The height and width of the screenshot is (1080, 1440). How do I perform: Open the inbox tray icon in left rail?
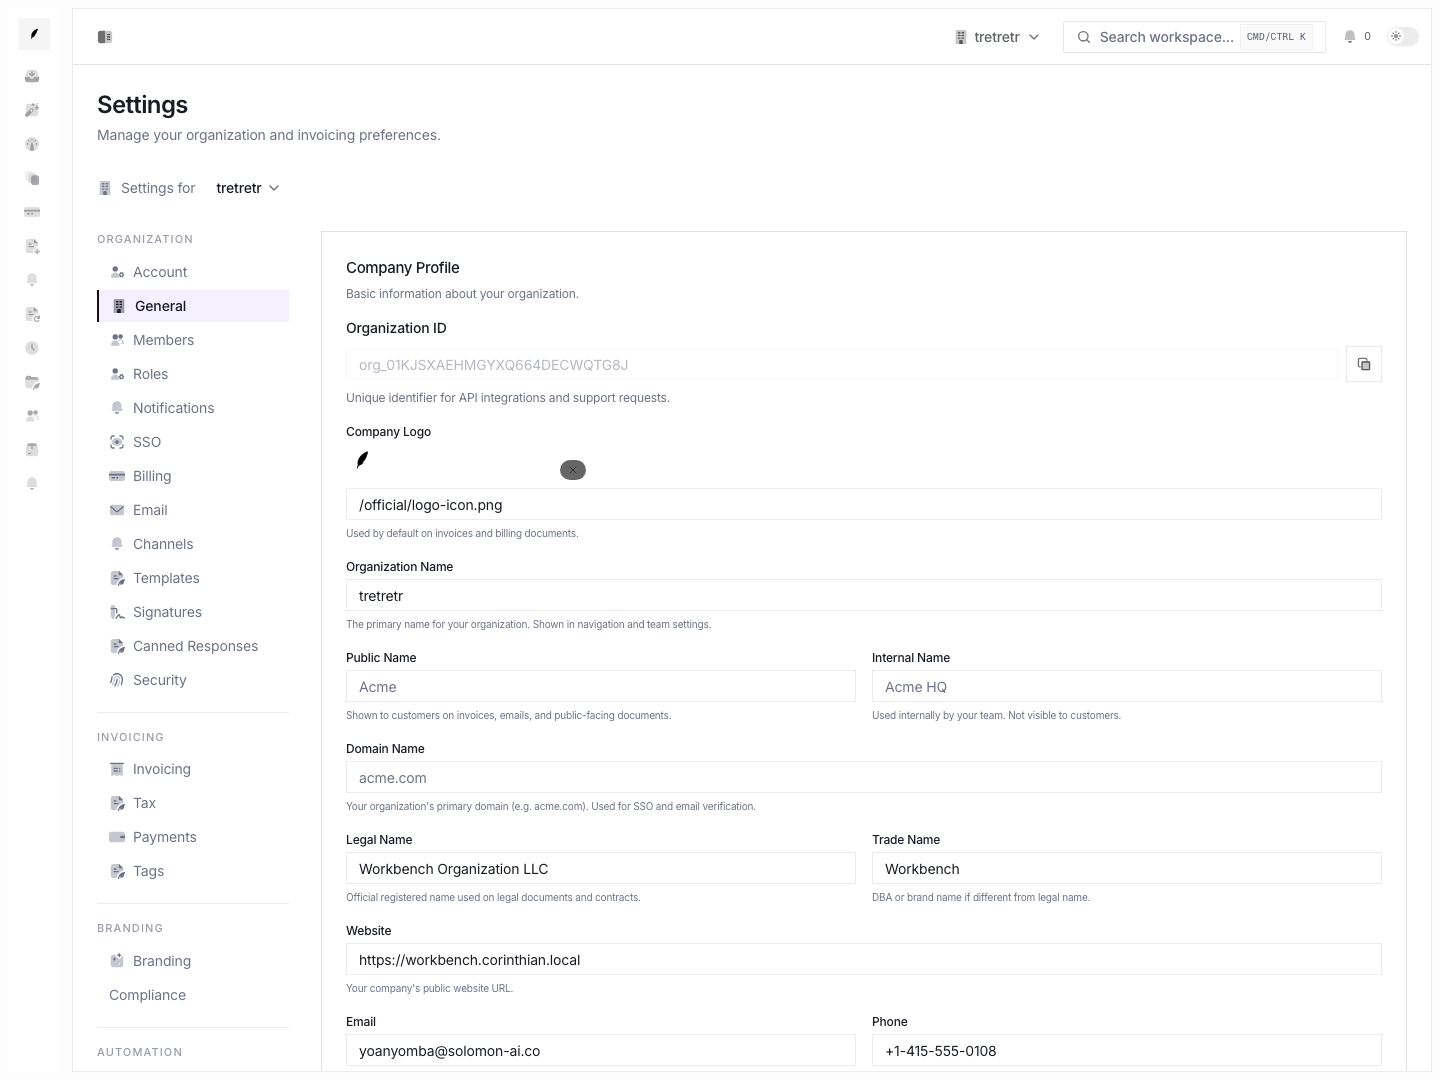coord(32,76)
